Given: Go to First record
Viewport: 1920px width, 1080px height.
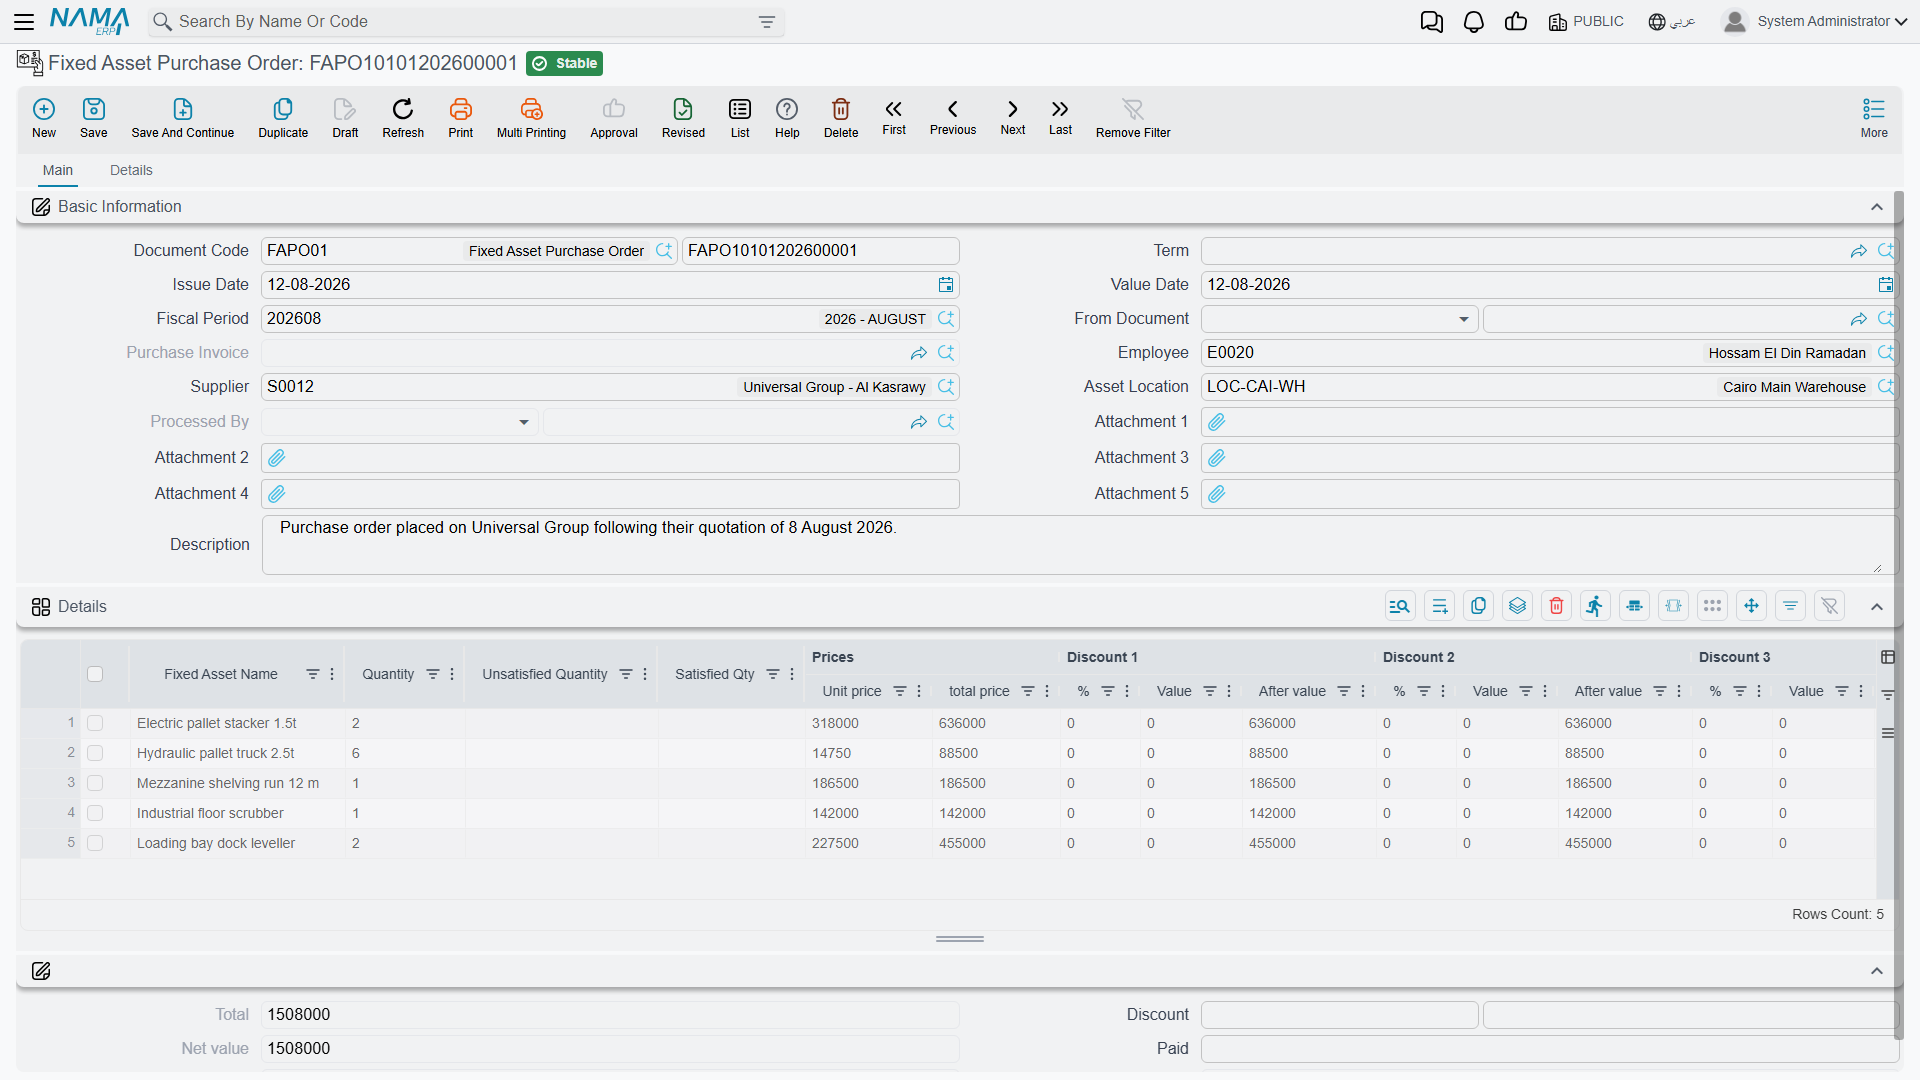Looking at the screenshot, I should click(894, 117).
